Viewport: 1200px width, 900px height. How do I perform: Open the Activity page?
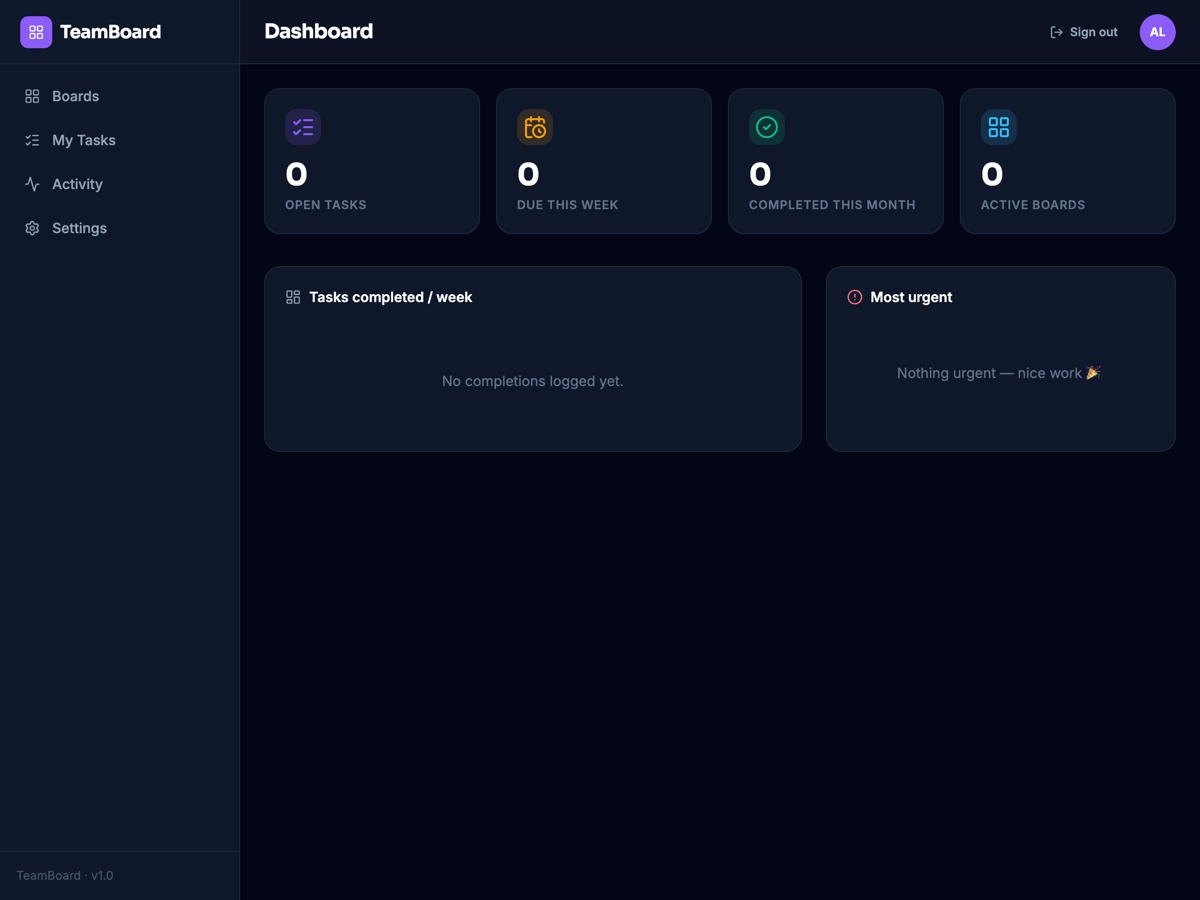[120, 184]
